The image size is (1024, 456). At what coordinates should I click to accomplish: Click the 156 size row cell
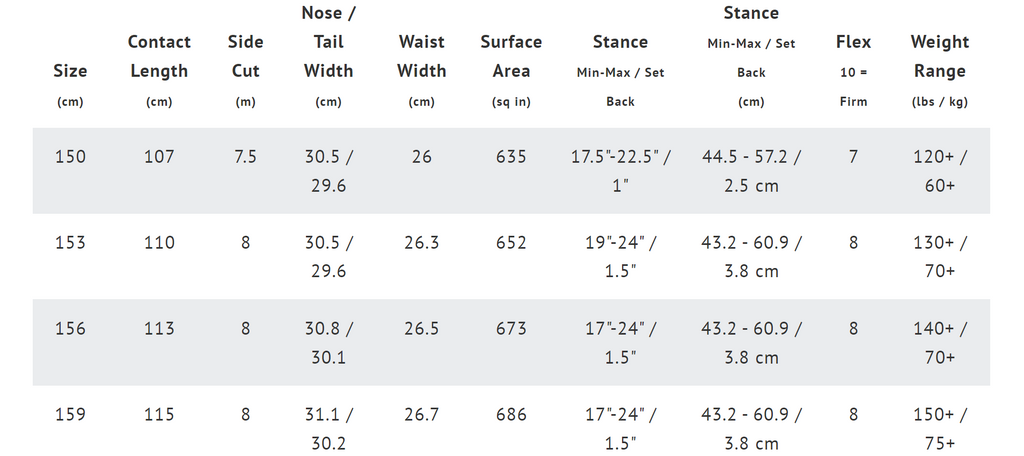[x=70, y=329]
